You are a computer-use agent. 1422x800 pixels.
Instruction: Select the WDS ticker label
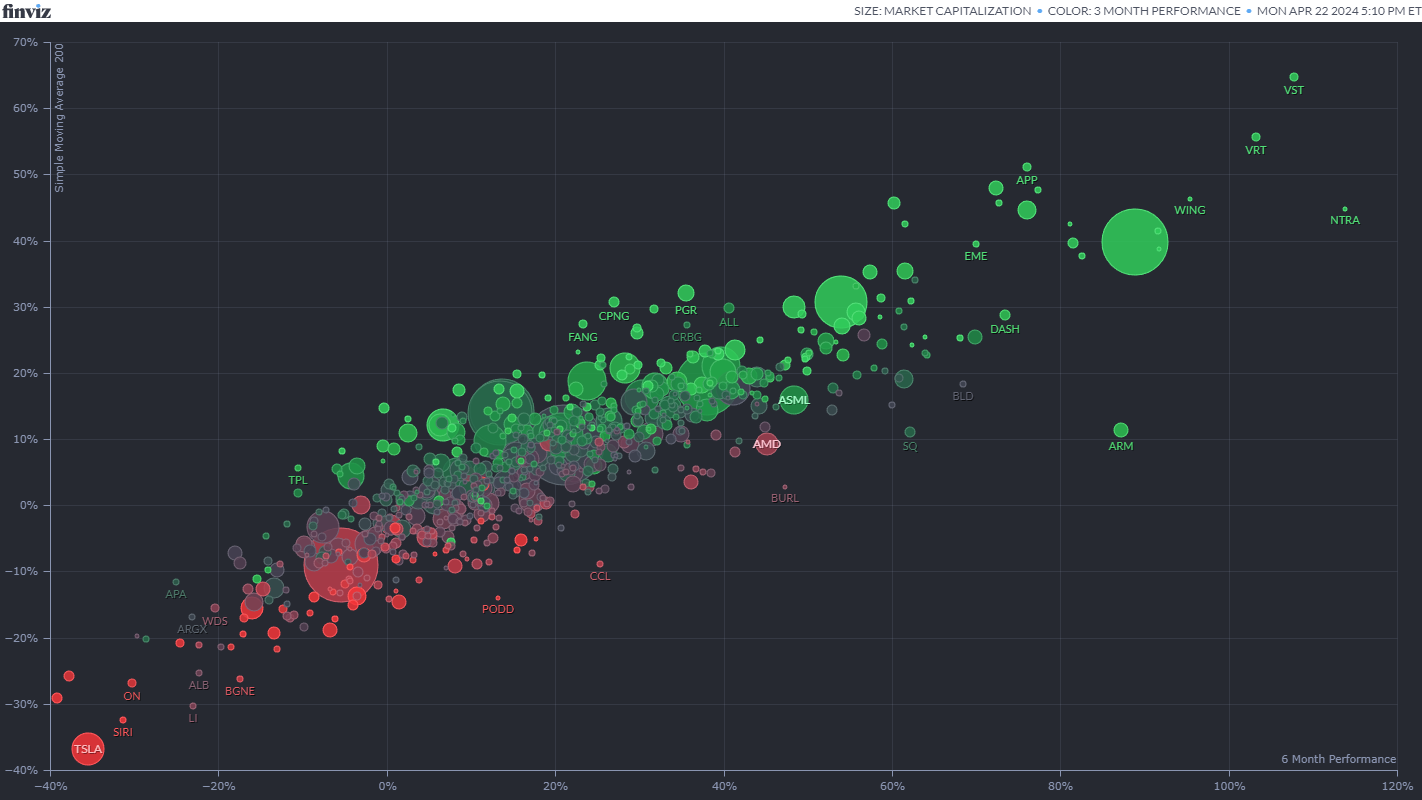(x=215, y=621)
